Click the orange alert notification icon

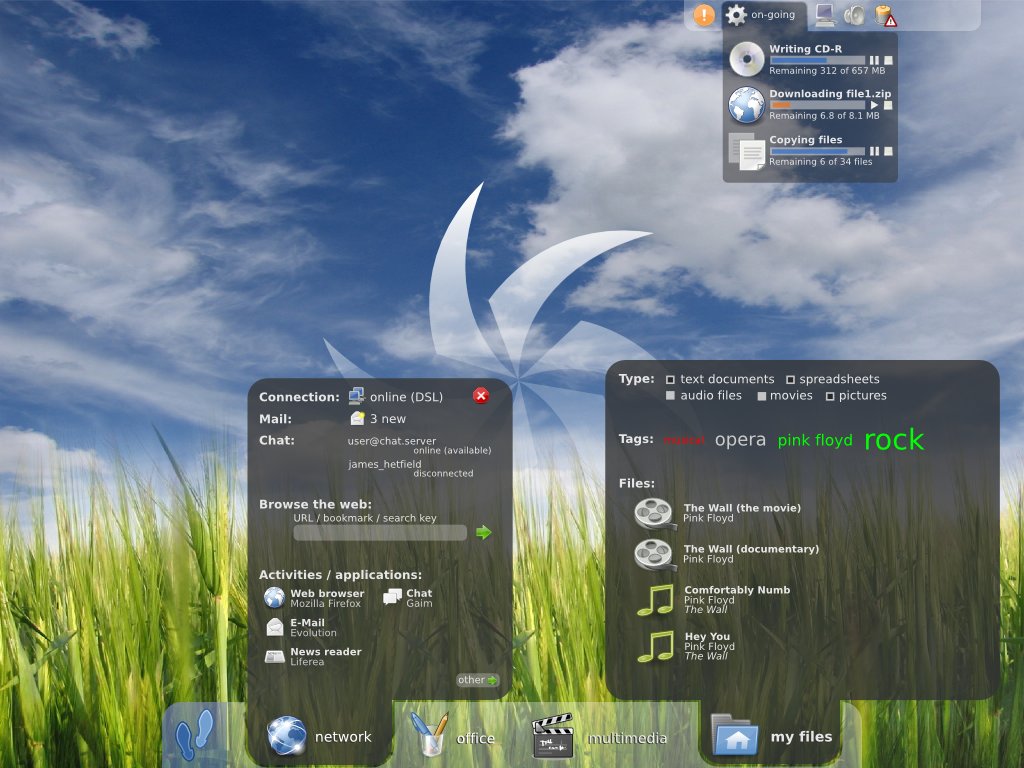coord(704,15)
